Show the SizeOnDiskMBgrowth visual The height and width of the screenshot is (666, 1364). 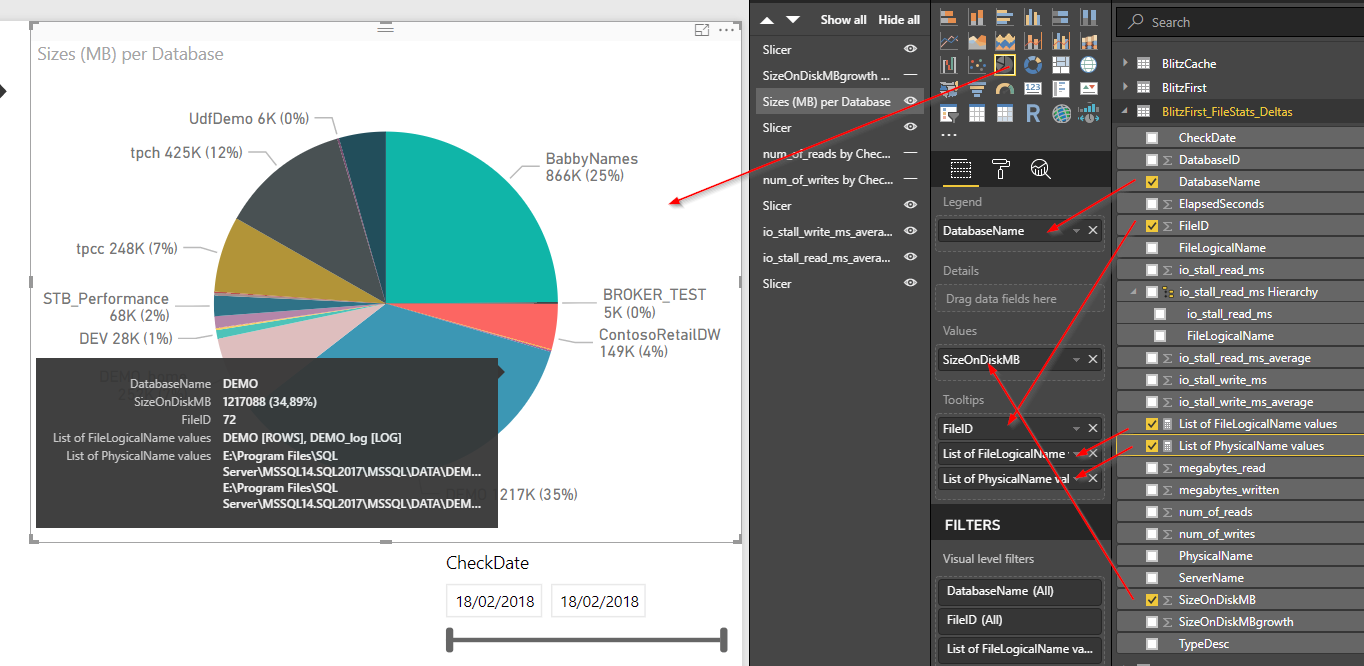[910, 75]
